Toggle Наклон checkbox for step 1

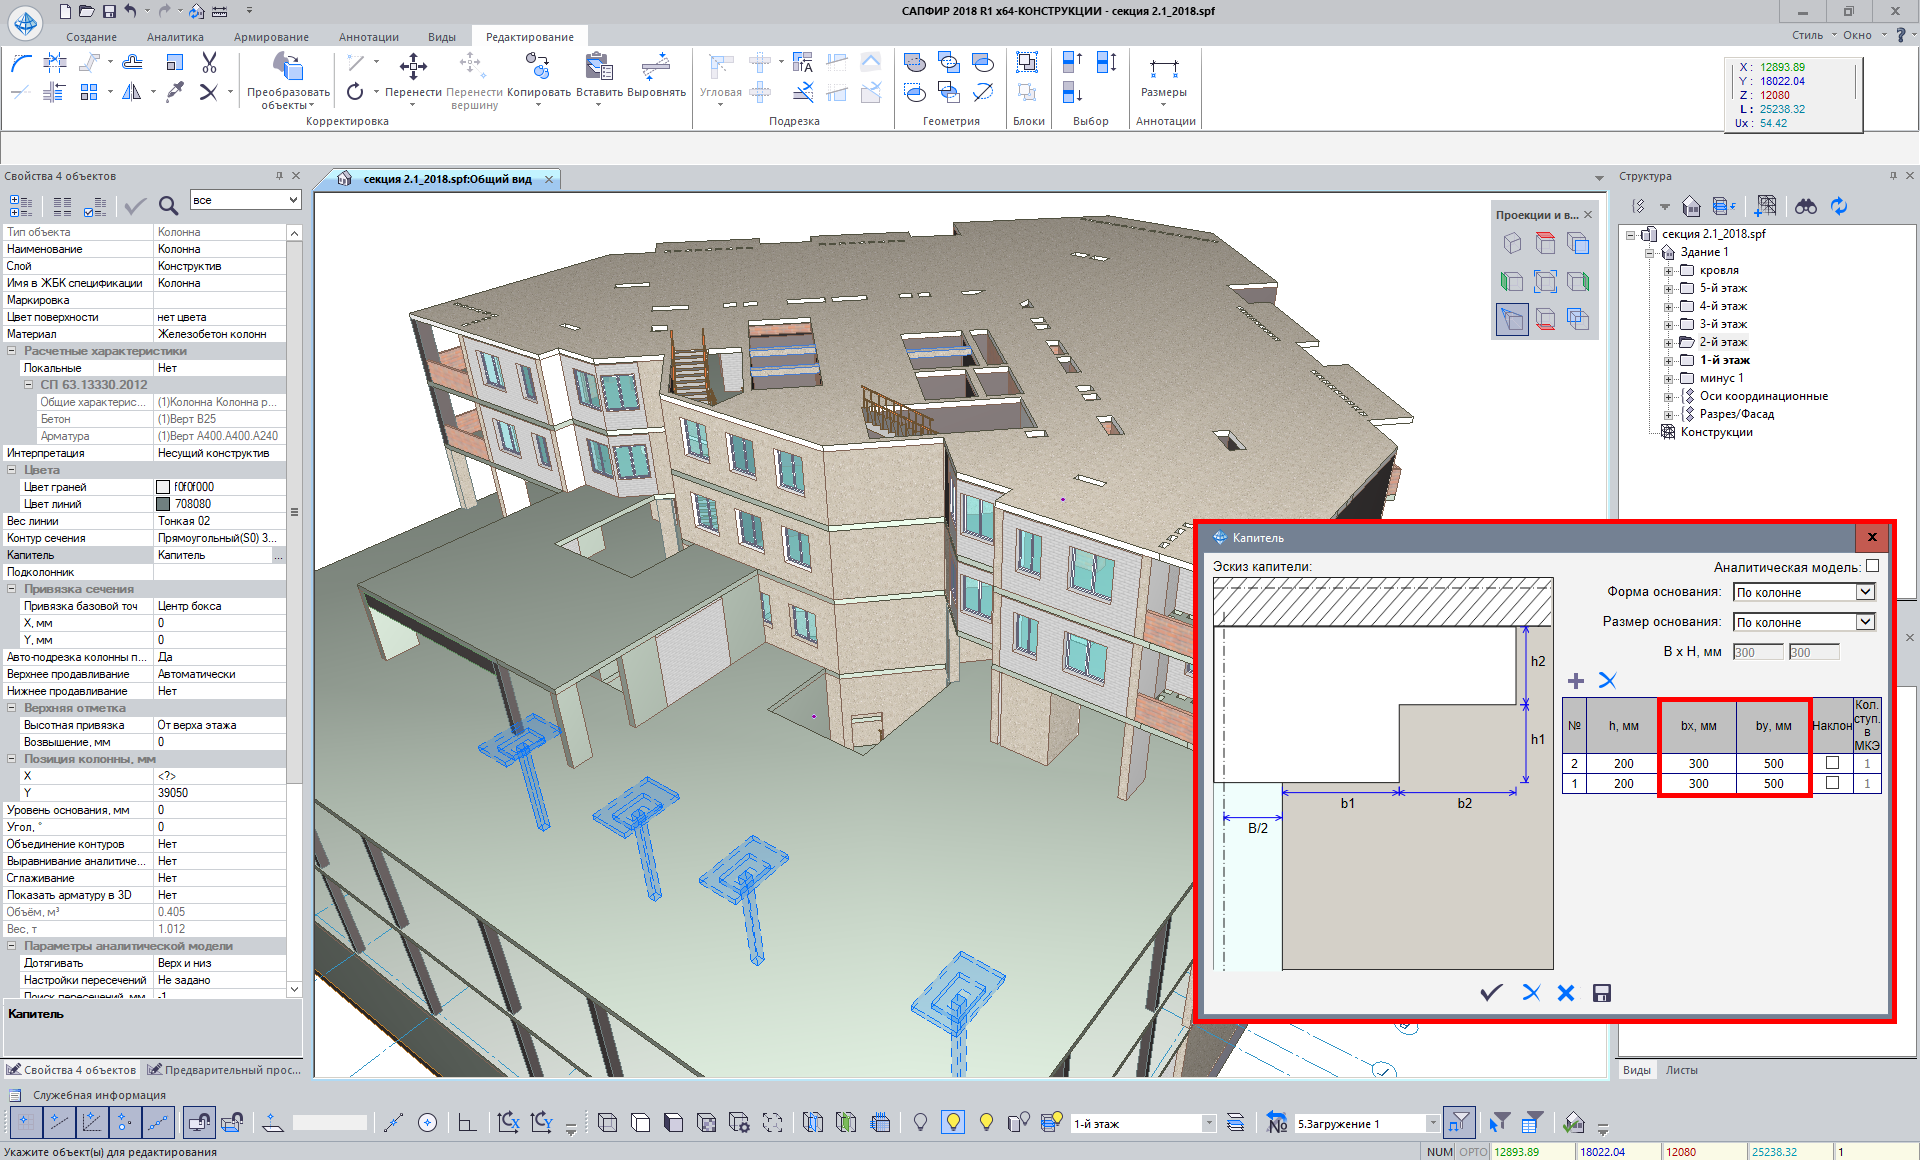(1832, 783)
